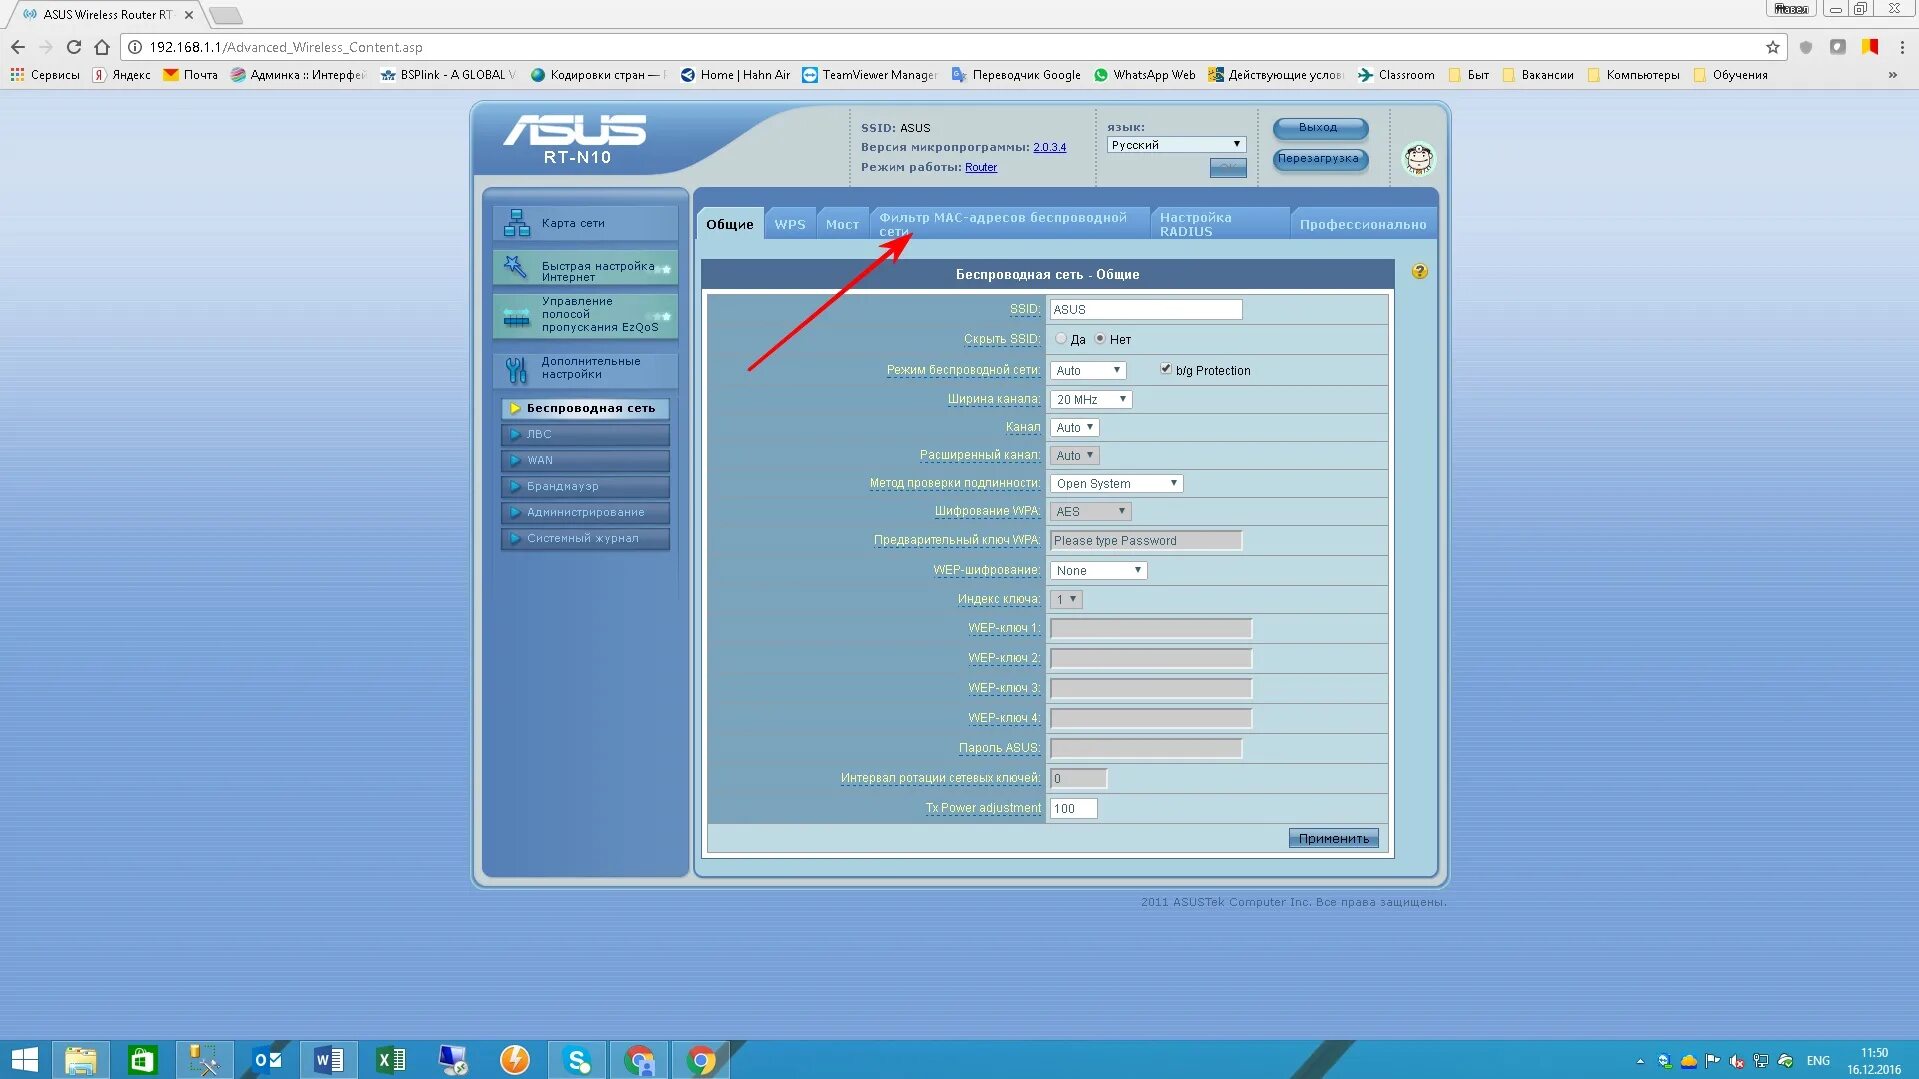Reload the router page
Viewport: 1919px width, 1079px height.
tap(74, 47)
